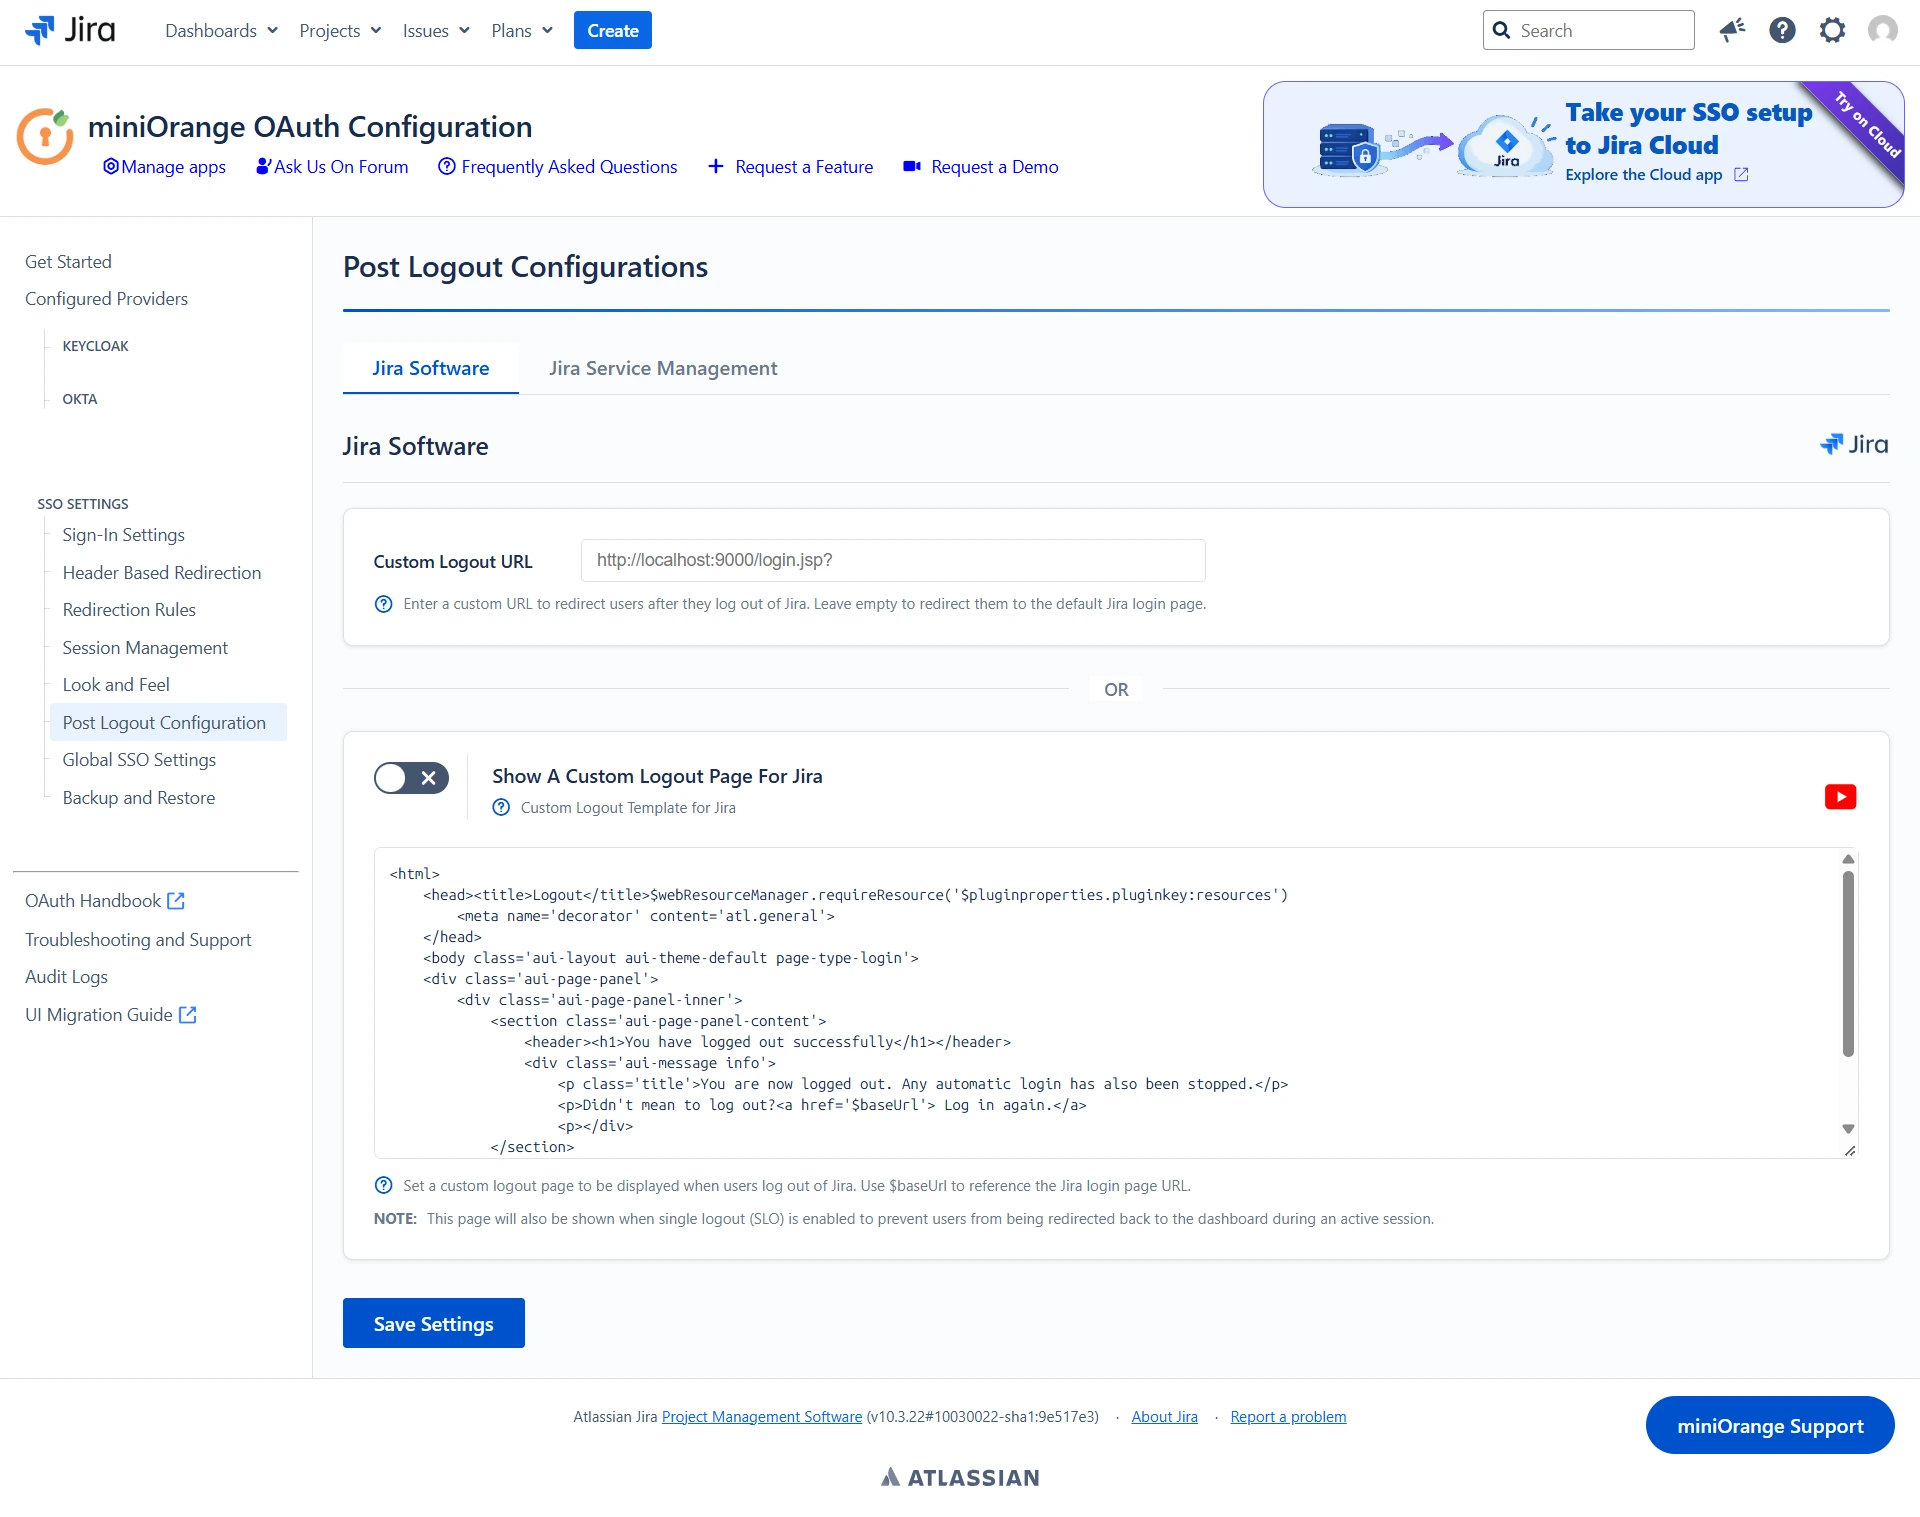Expand the Plans dropdown menu

point(521,30)
